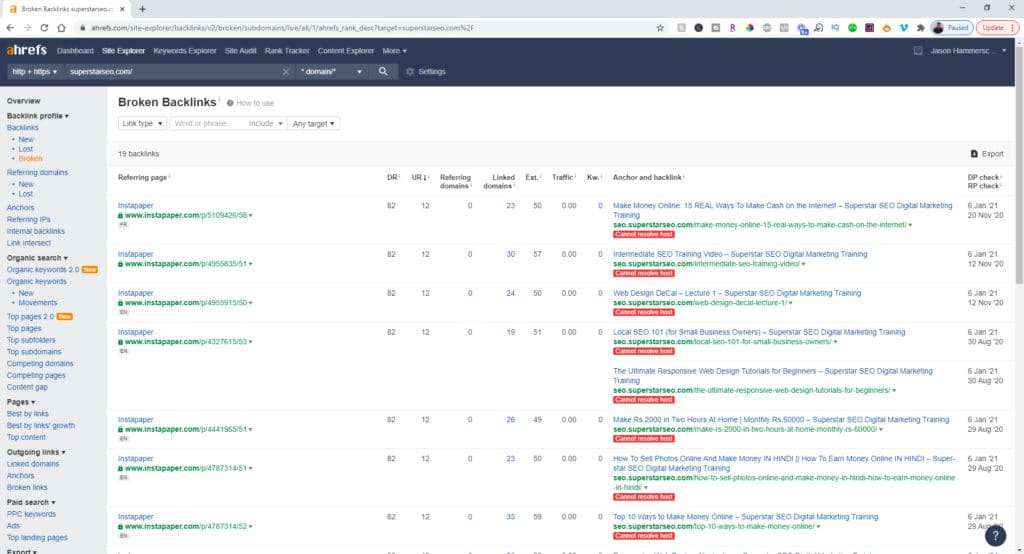
Task: Open Link intersect in sidebar
Action: click(29, 243)
